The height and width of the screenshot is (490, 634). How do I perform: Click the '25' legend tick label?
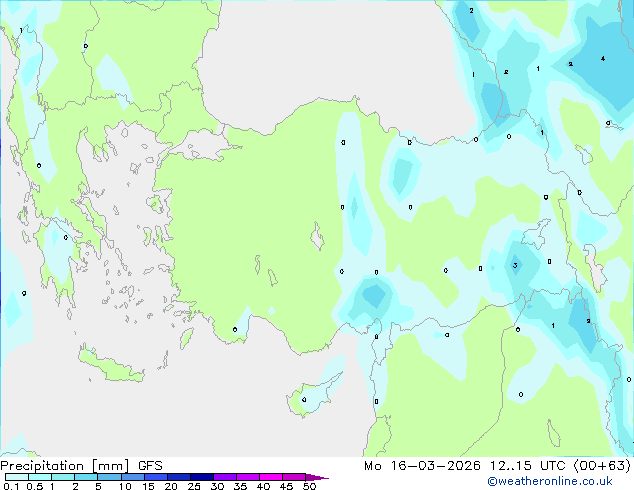(194, 486)
